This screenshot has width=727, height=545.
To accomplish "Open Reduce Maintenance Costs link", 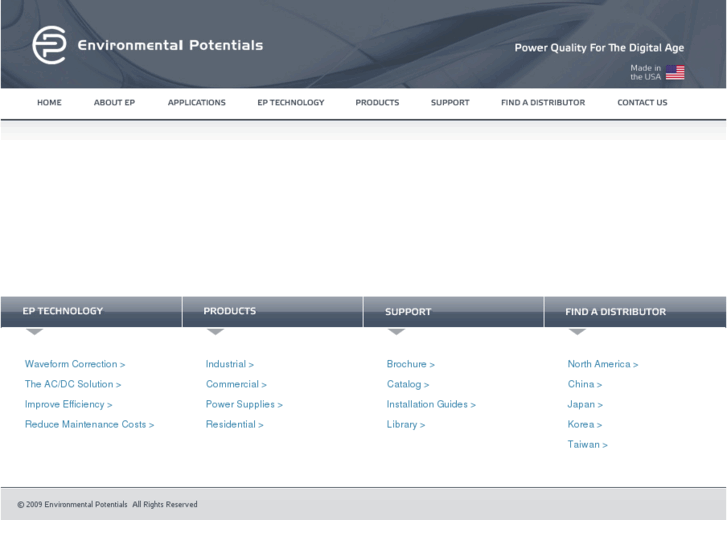I will pyautogui.click(x=89, y=424).
